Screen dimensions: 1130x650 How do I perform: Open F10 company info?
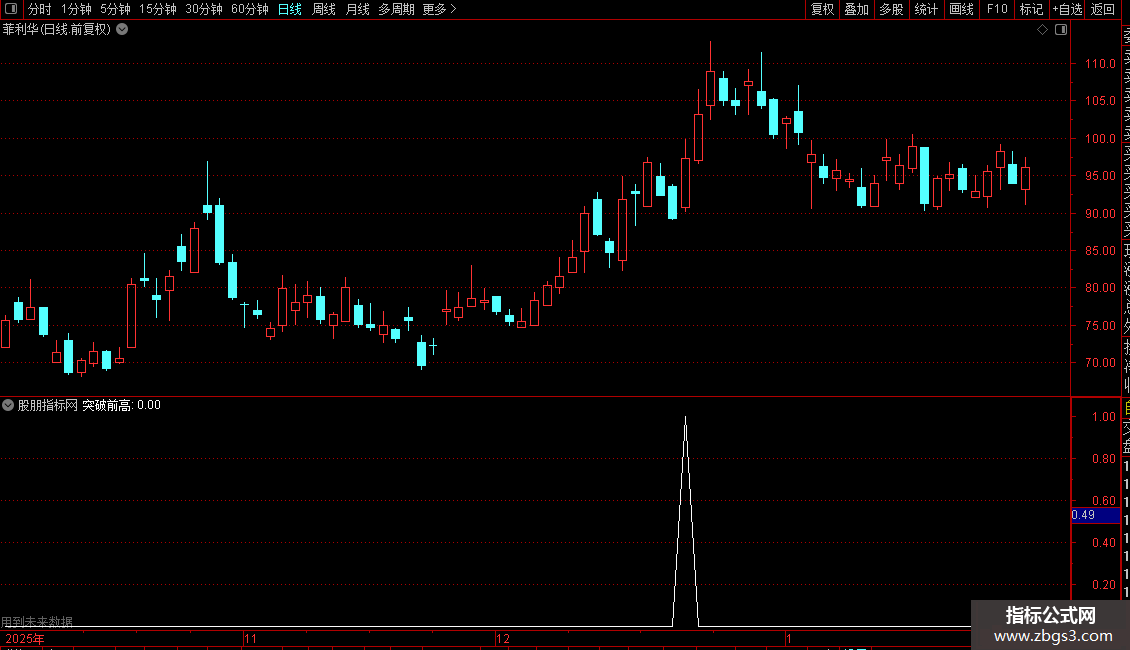point(997,9)
